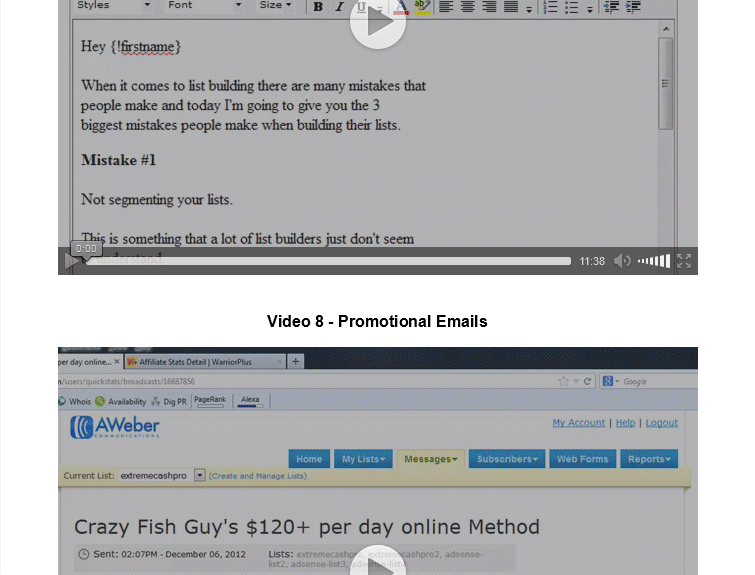Screen dimensions: 755x575
Task: Click the Logout link
Action: [x=662, y=422]
